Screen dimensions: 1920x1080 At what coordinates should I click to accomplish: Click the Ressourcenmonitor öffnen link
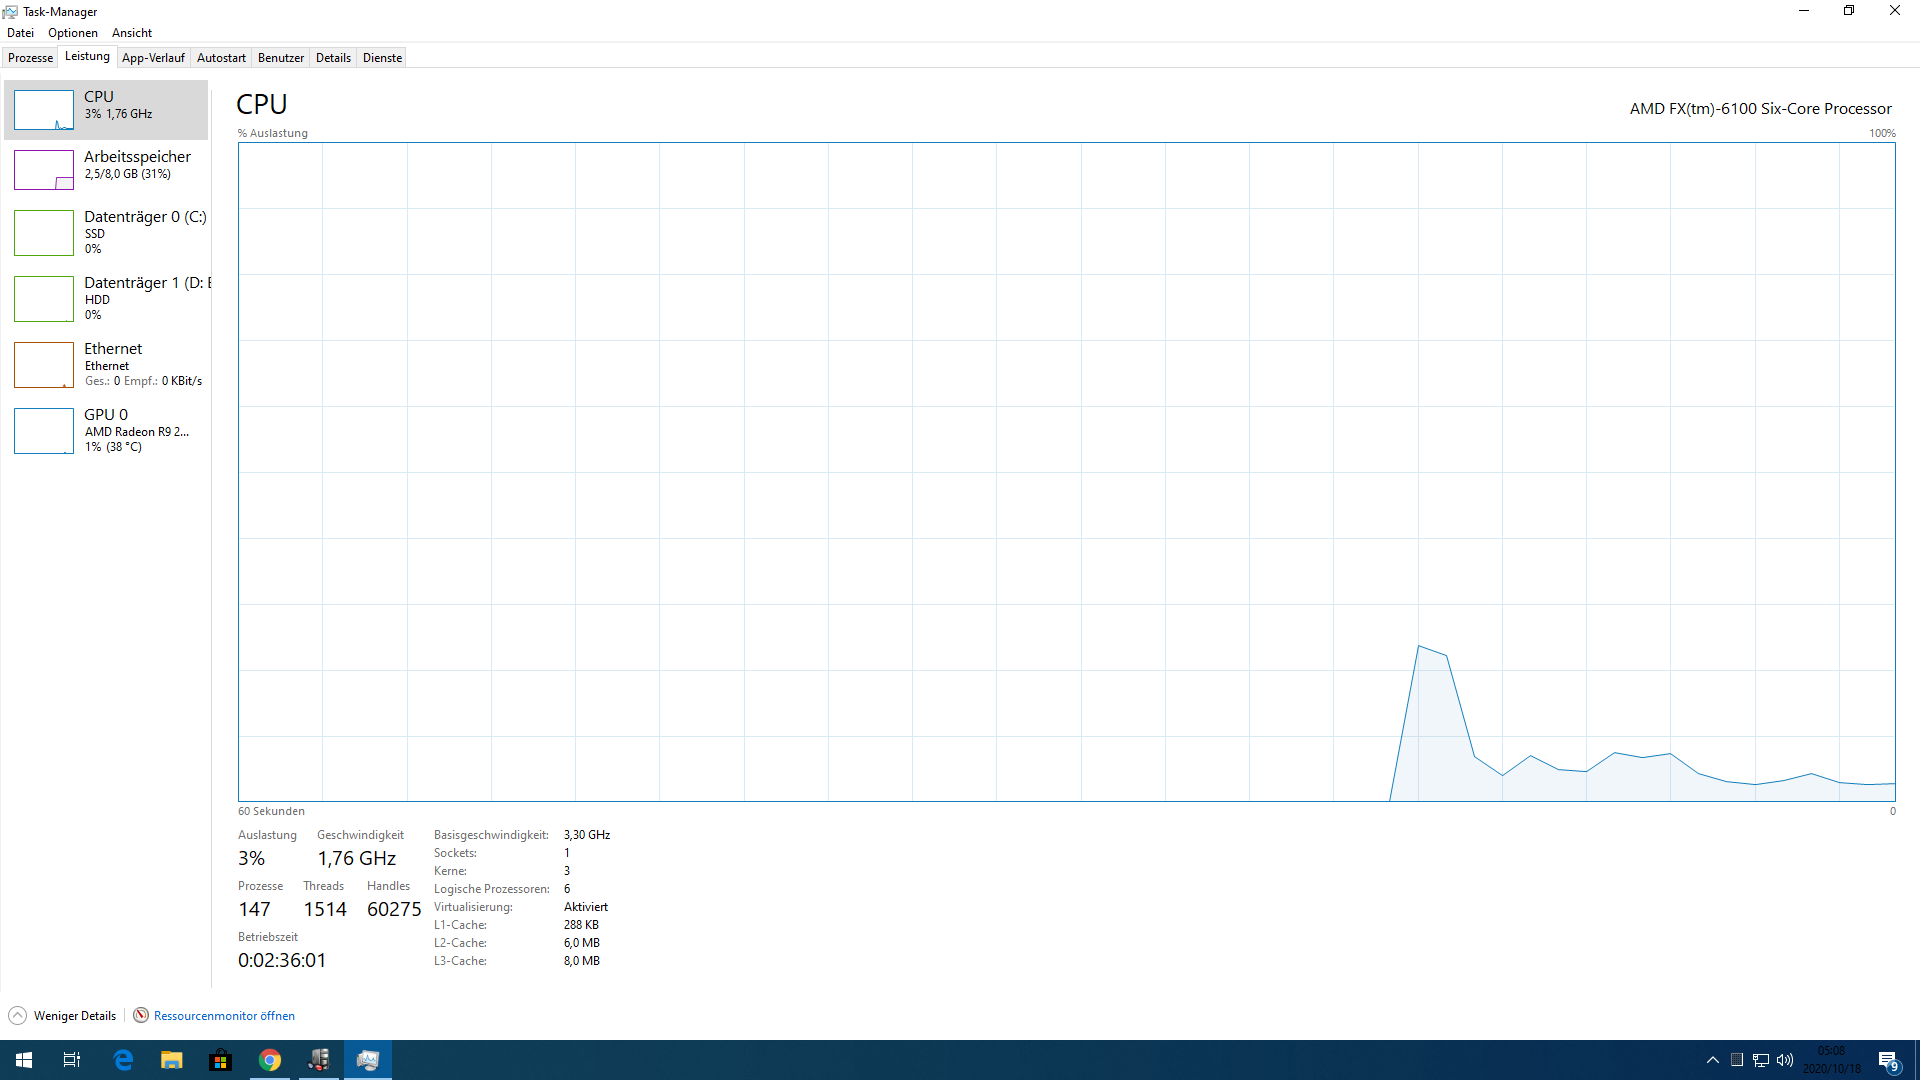tap(224, 1015)
